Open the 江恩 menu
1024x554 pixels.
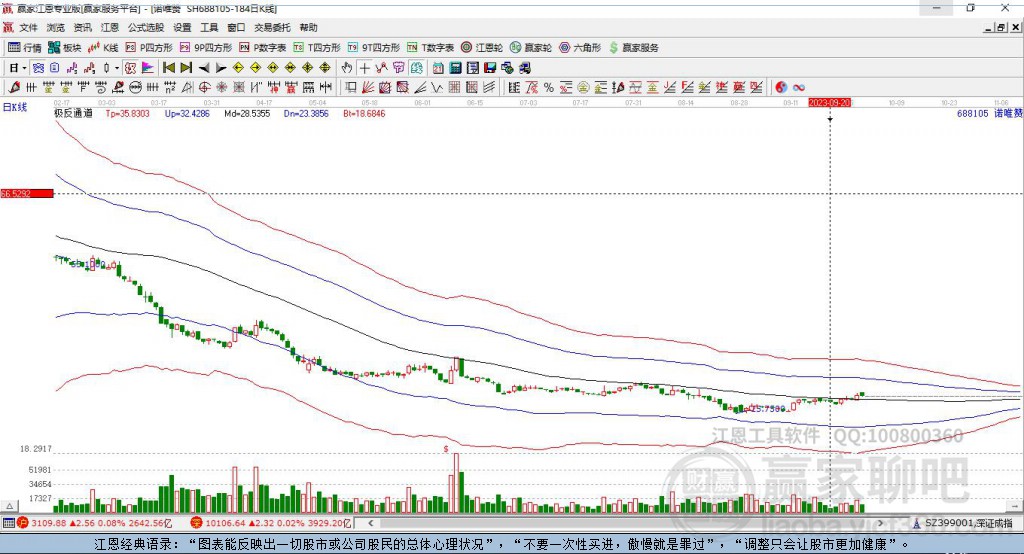click(x=110, y=27)
